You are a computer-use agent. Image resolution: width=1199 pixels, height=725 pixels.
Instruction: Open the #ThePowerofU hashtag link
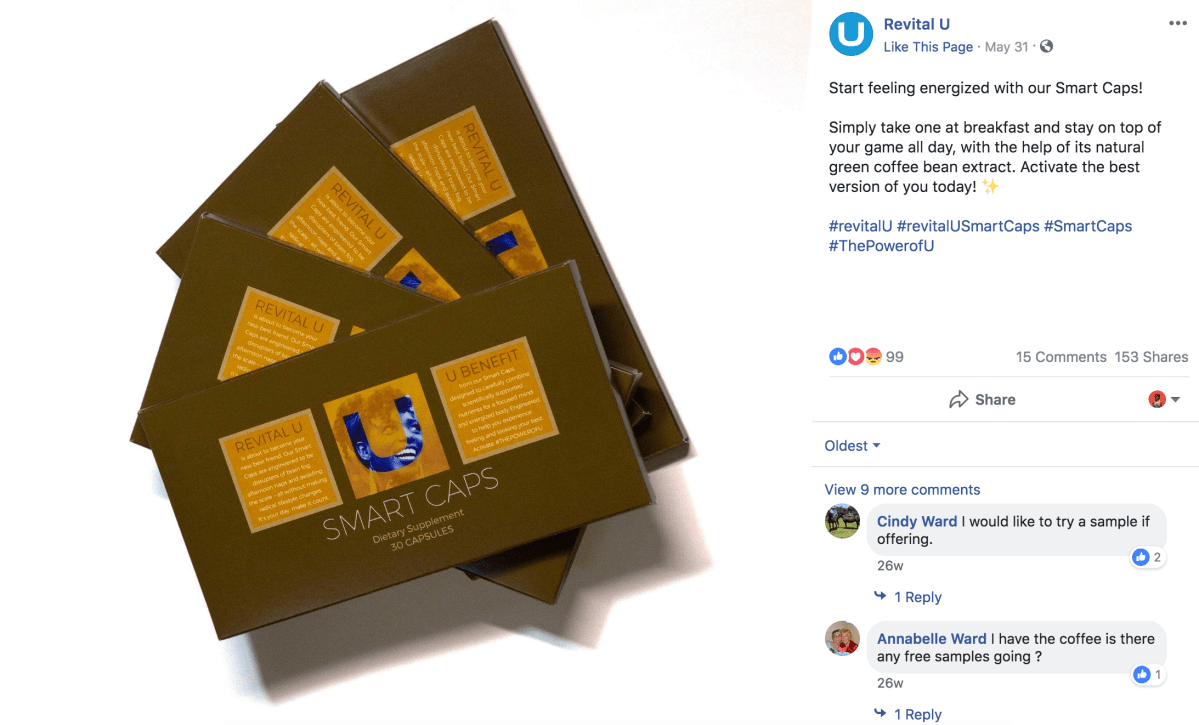point(881,246)
